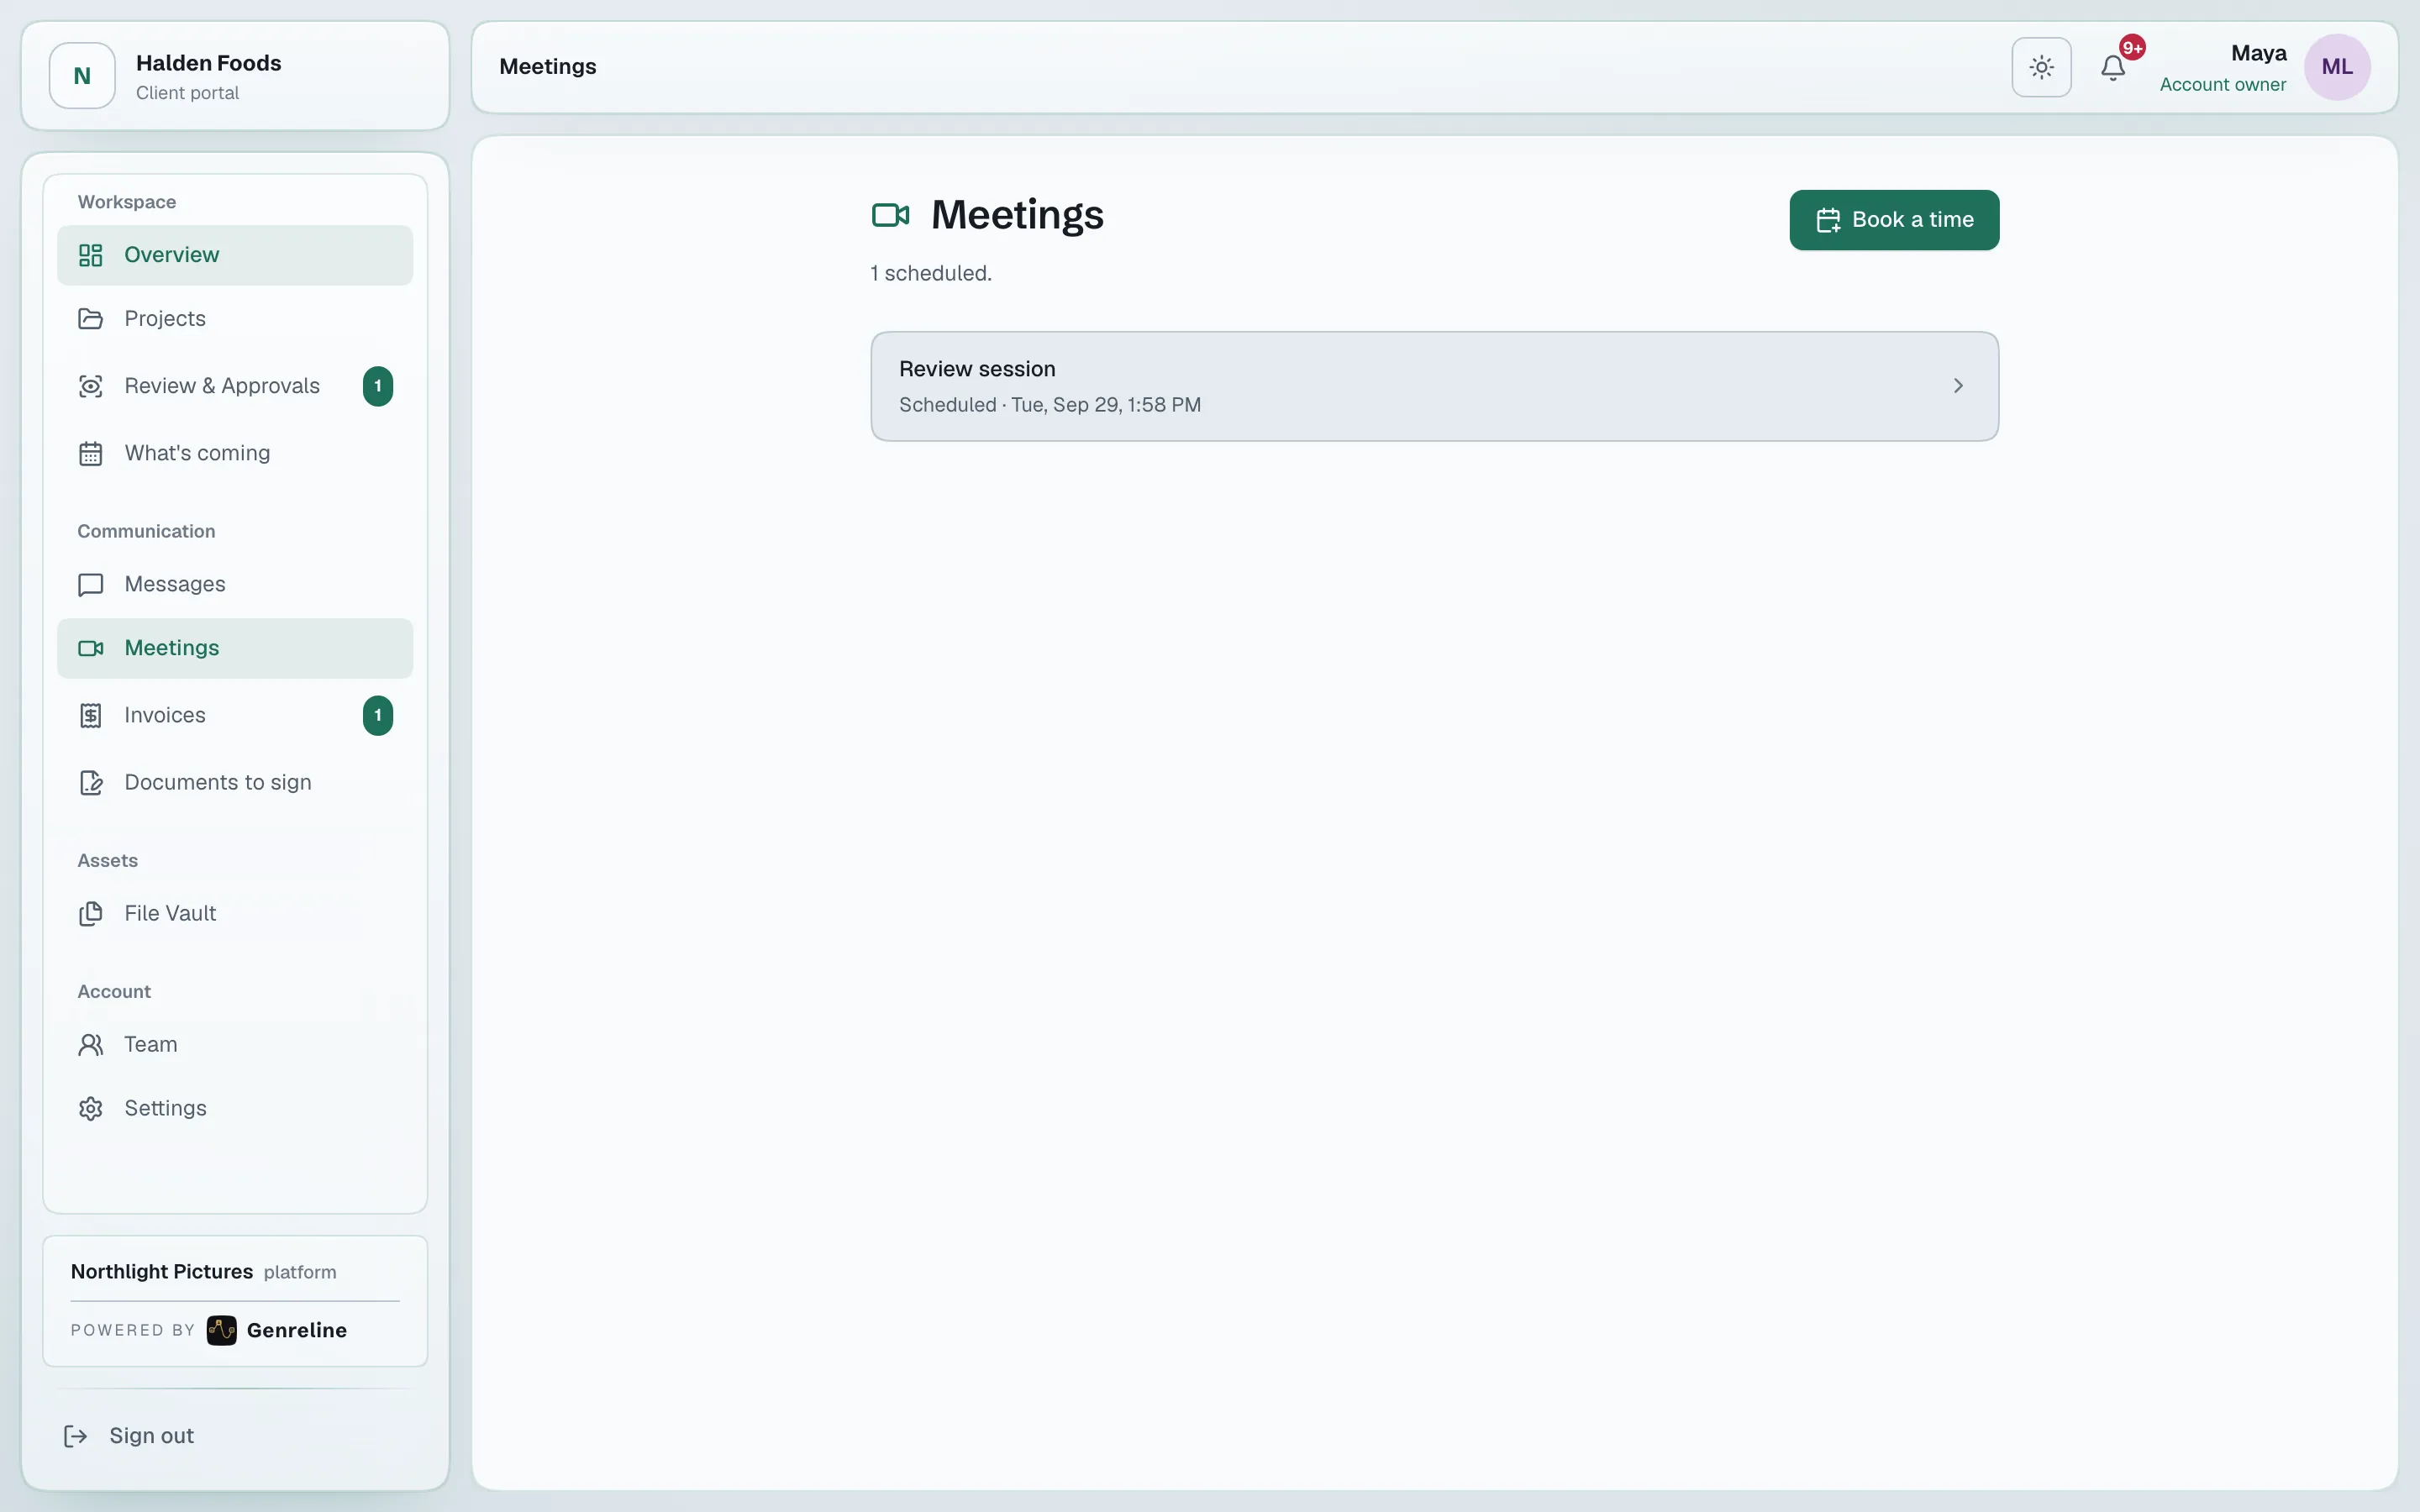2420x1512 pixels.
Task: Click the Scheduled Tue, Sep 29 text
Action: [1050, 405]
